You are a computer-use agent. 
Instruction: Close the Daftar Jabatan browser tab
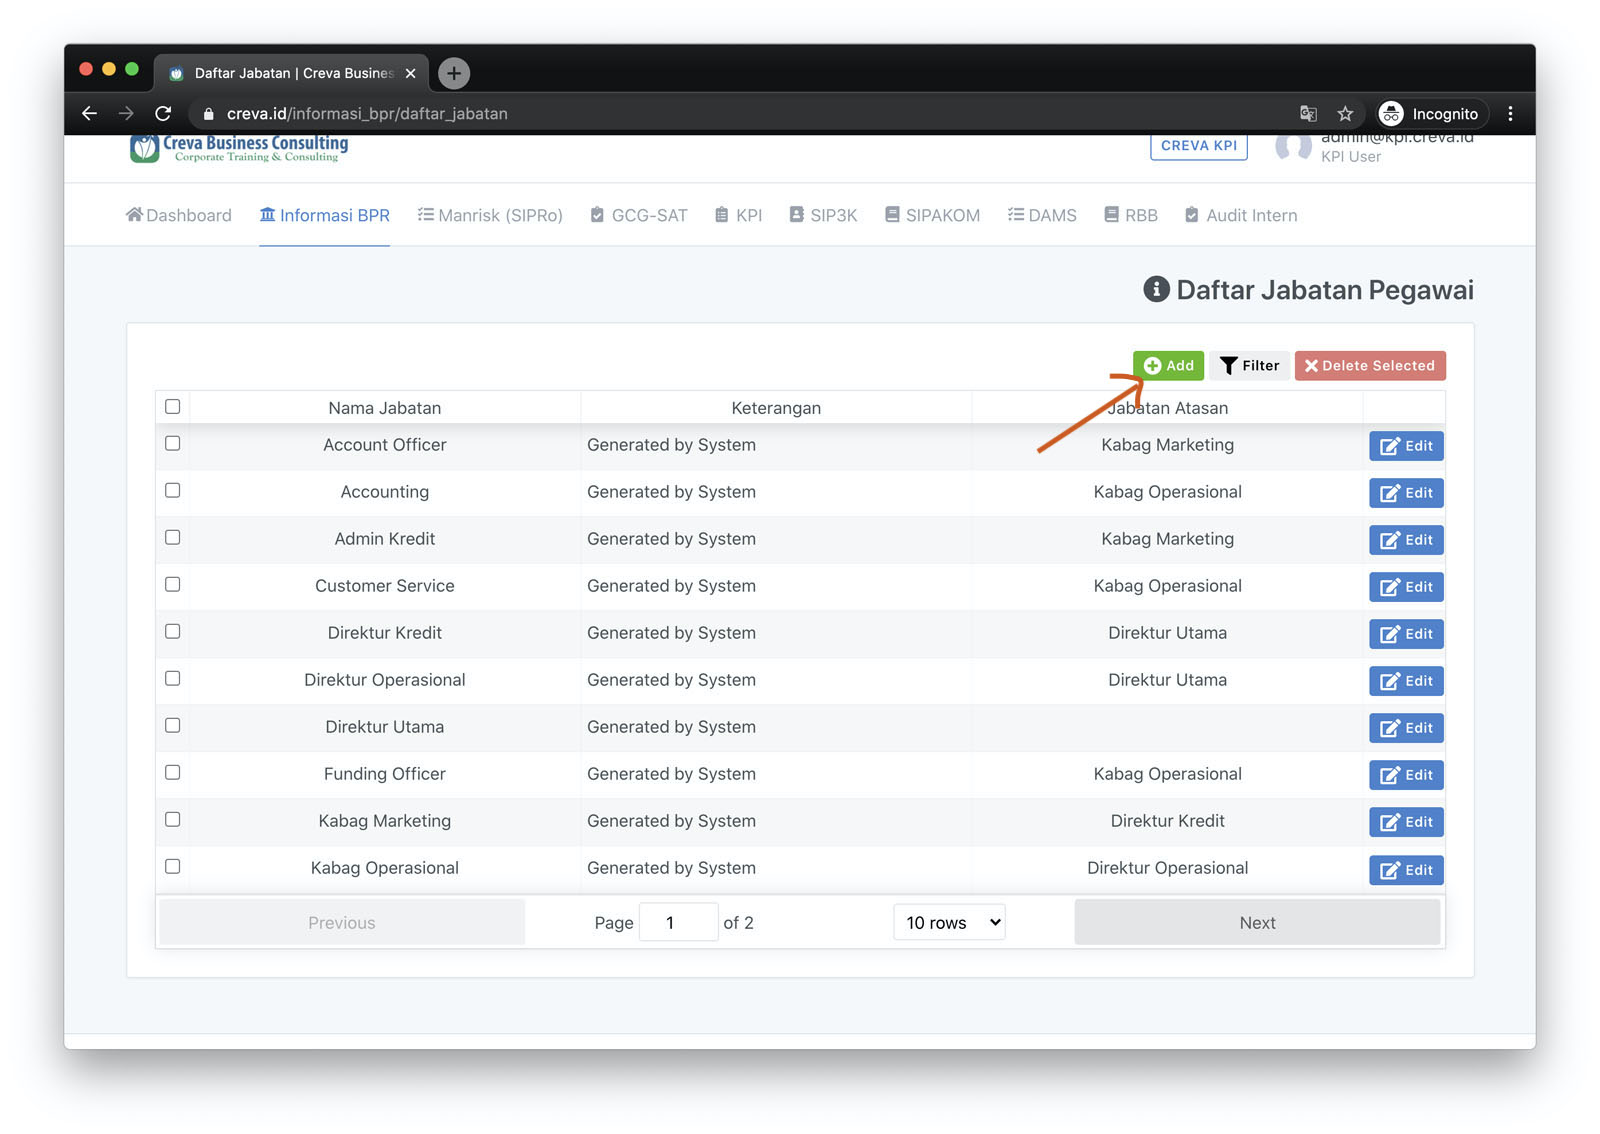[410, 73]
